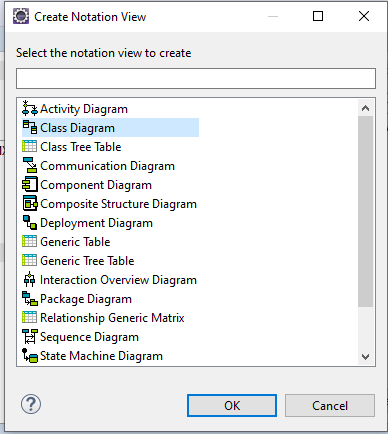Image resolution: width=388 pixels, height=436 pixels.
Task: Focus the notation view filter text field
Action: coord(196,79)
